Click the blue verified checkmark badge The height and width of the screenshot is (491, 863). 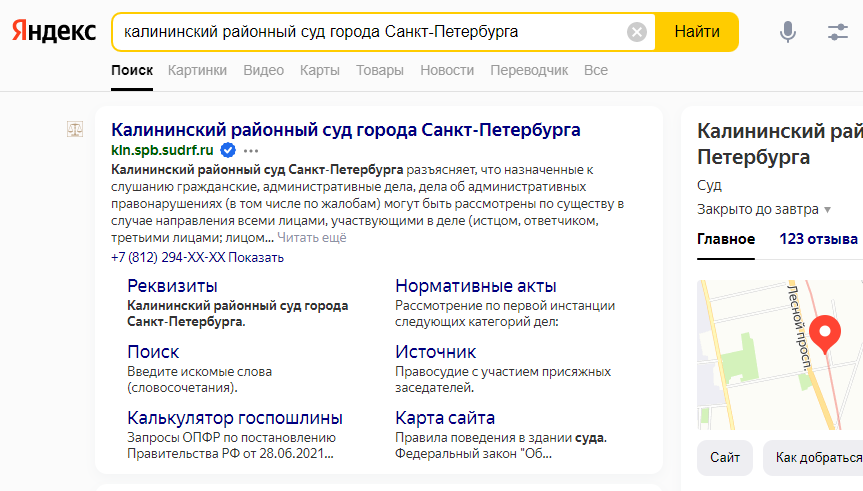228,150
